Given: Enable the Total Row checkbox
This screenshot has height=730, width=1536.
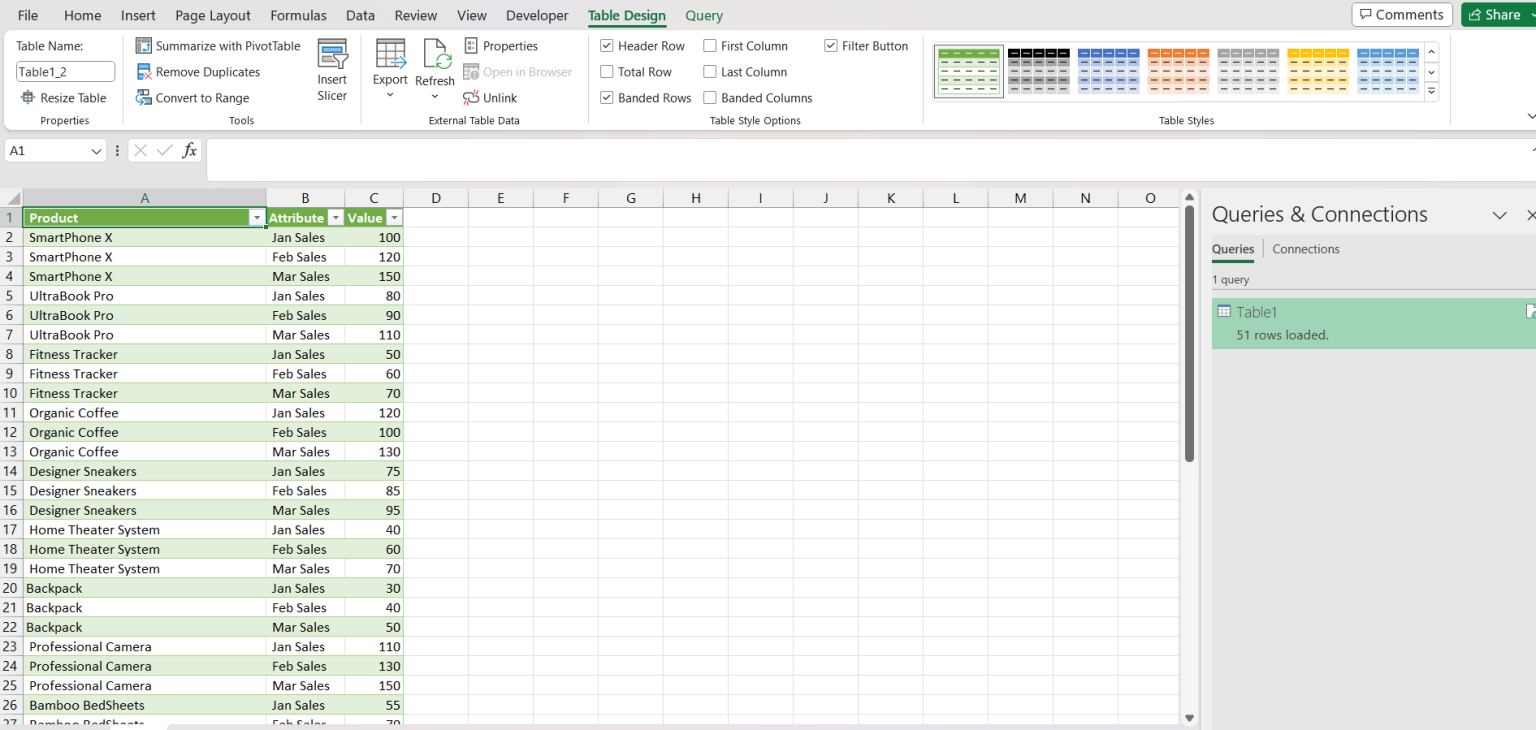Looking at the screenshot, I should 607,71.
